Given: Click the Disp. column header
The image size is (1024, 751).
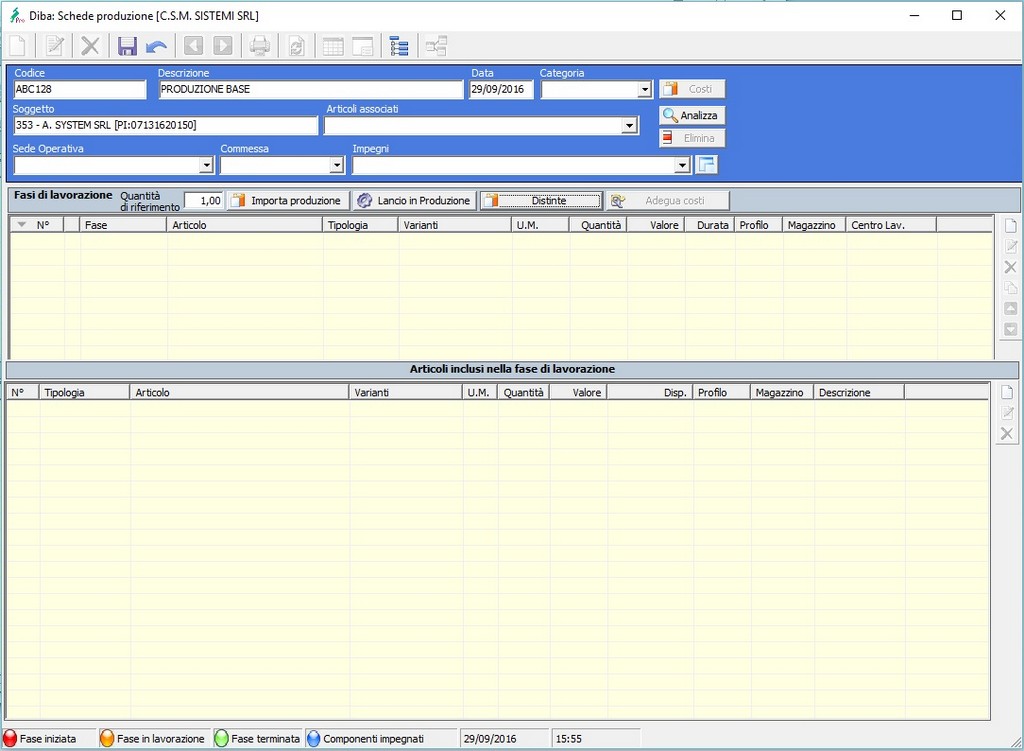Looking at the screenshot, I should click(650, 392).
